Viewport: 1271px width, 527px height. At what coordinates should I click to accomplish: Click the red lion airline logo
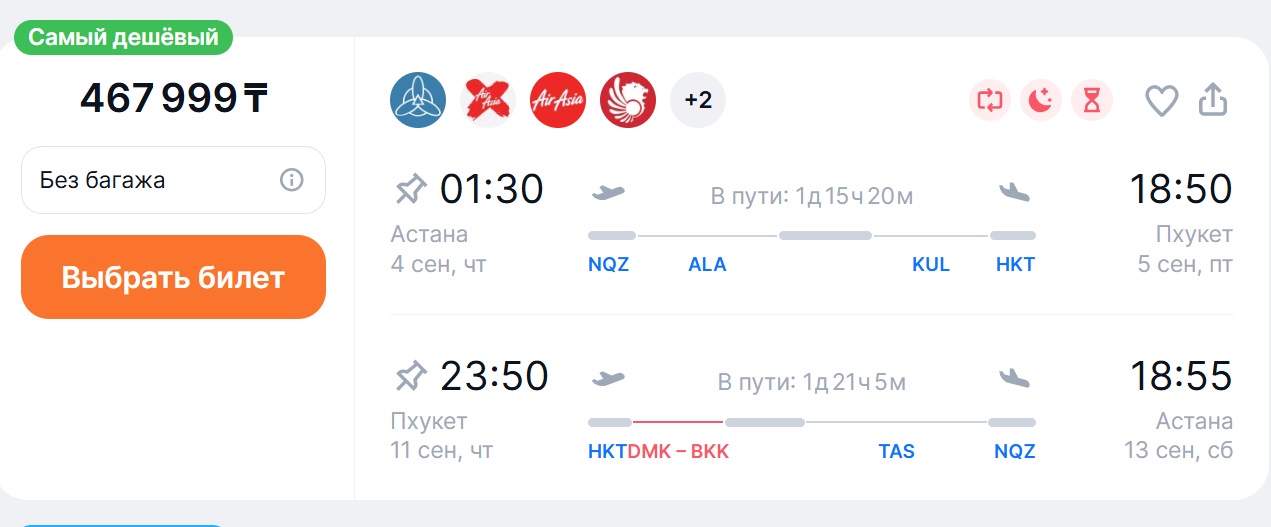point(628,100)
